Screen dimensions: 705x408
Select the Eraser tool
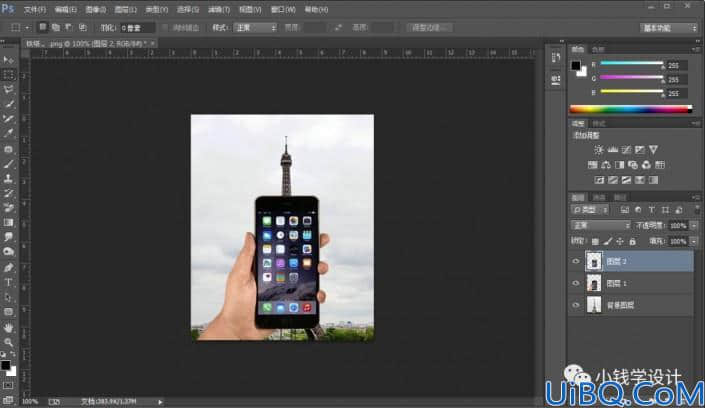click(x=8, y=208)
